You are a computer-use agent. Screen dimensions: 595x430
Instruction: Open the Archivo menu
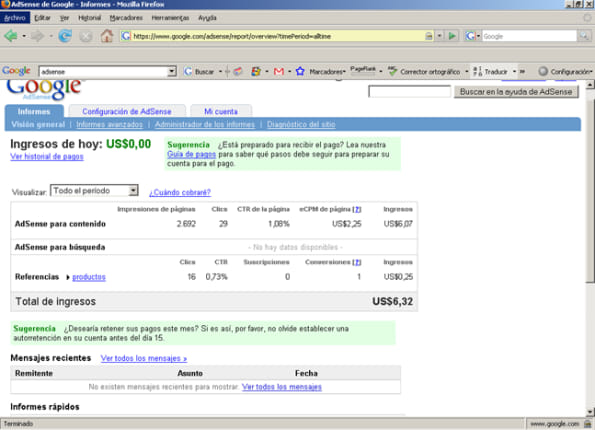tap(15, 18)
